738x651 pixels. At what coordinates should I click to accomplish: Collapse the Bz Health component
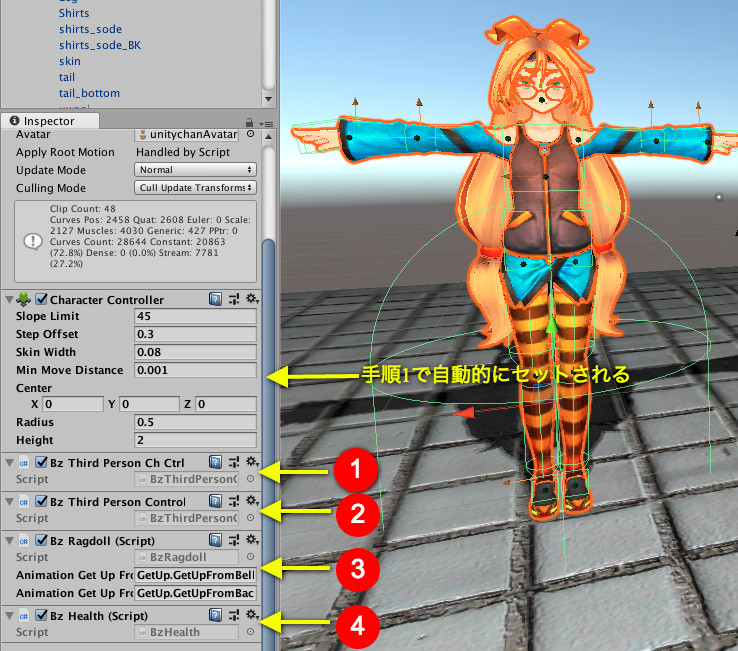point(9,616)
